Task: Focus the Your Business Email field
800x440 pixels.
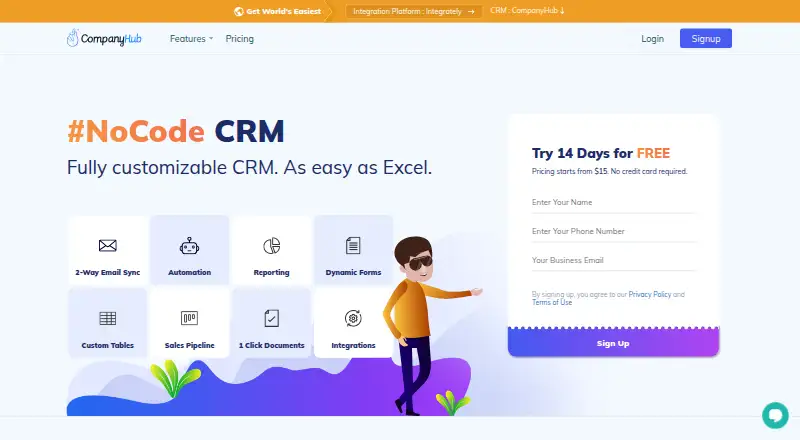Action: (x=613, y=260)
